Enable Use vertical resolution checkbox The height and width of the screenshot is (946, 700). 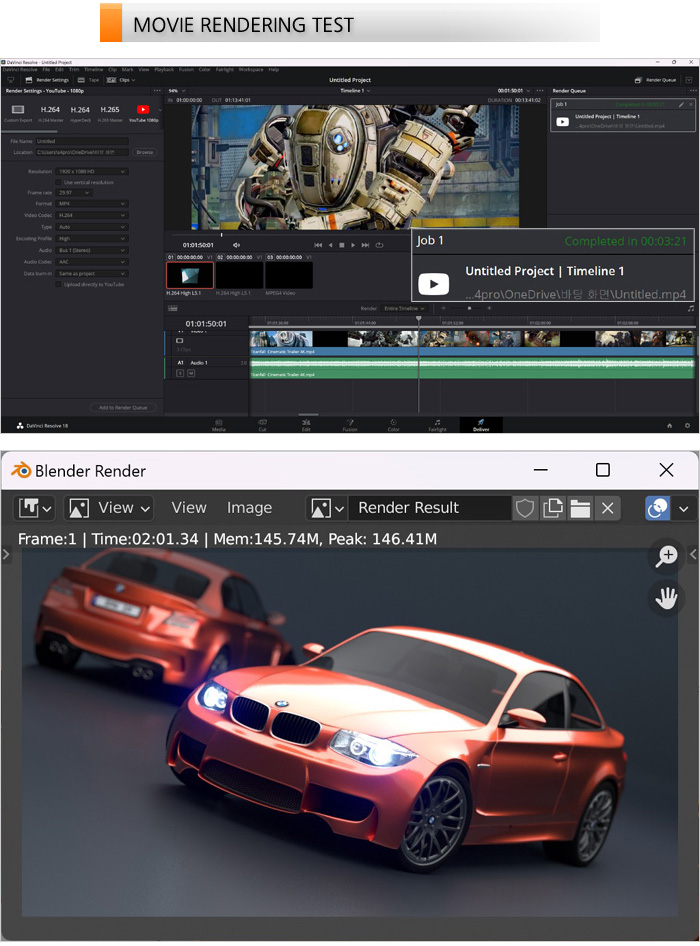[x=59, y=182]
